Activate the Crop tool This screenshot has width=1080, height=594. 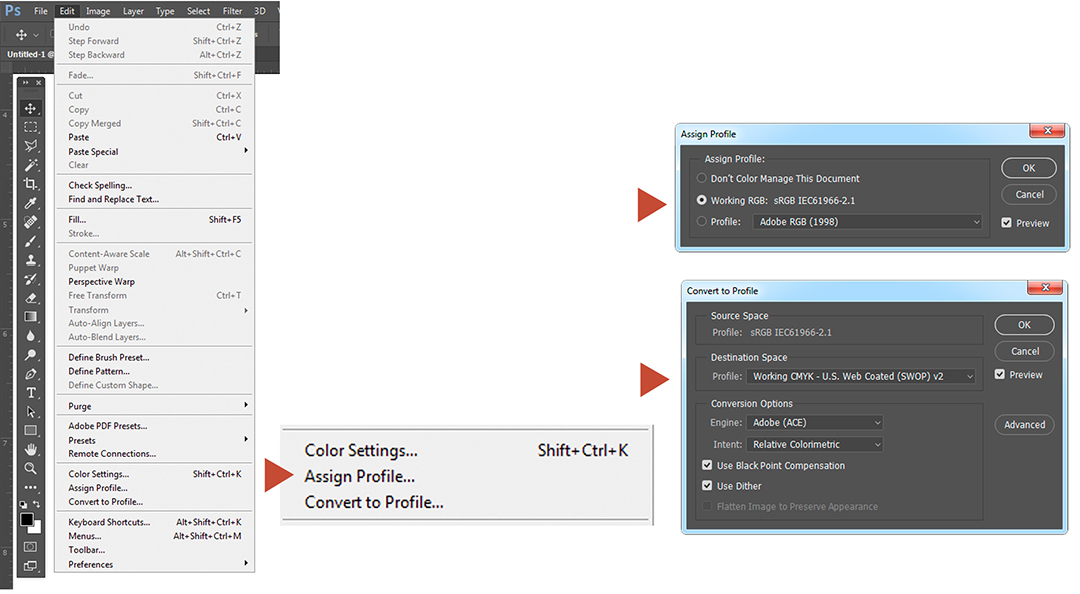tap(31, 184)
